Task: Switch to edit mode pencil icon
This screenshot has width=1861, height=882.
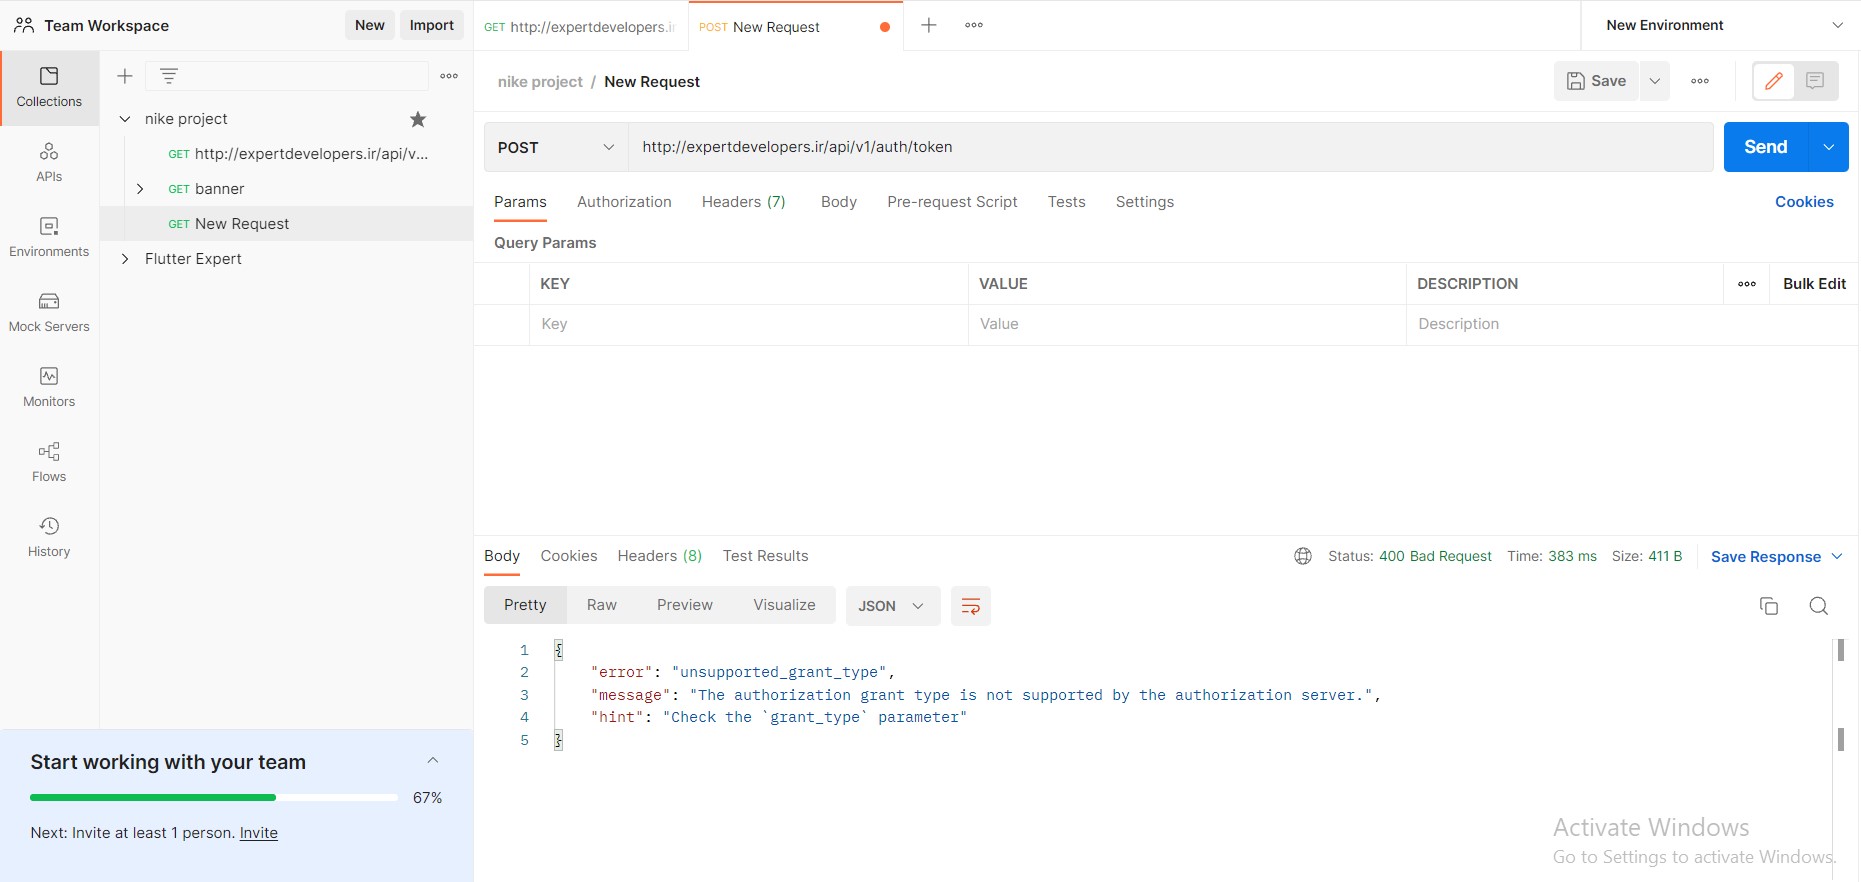Action: (1774, 81)
